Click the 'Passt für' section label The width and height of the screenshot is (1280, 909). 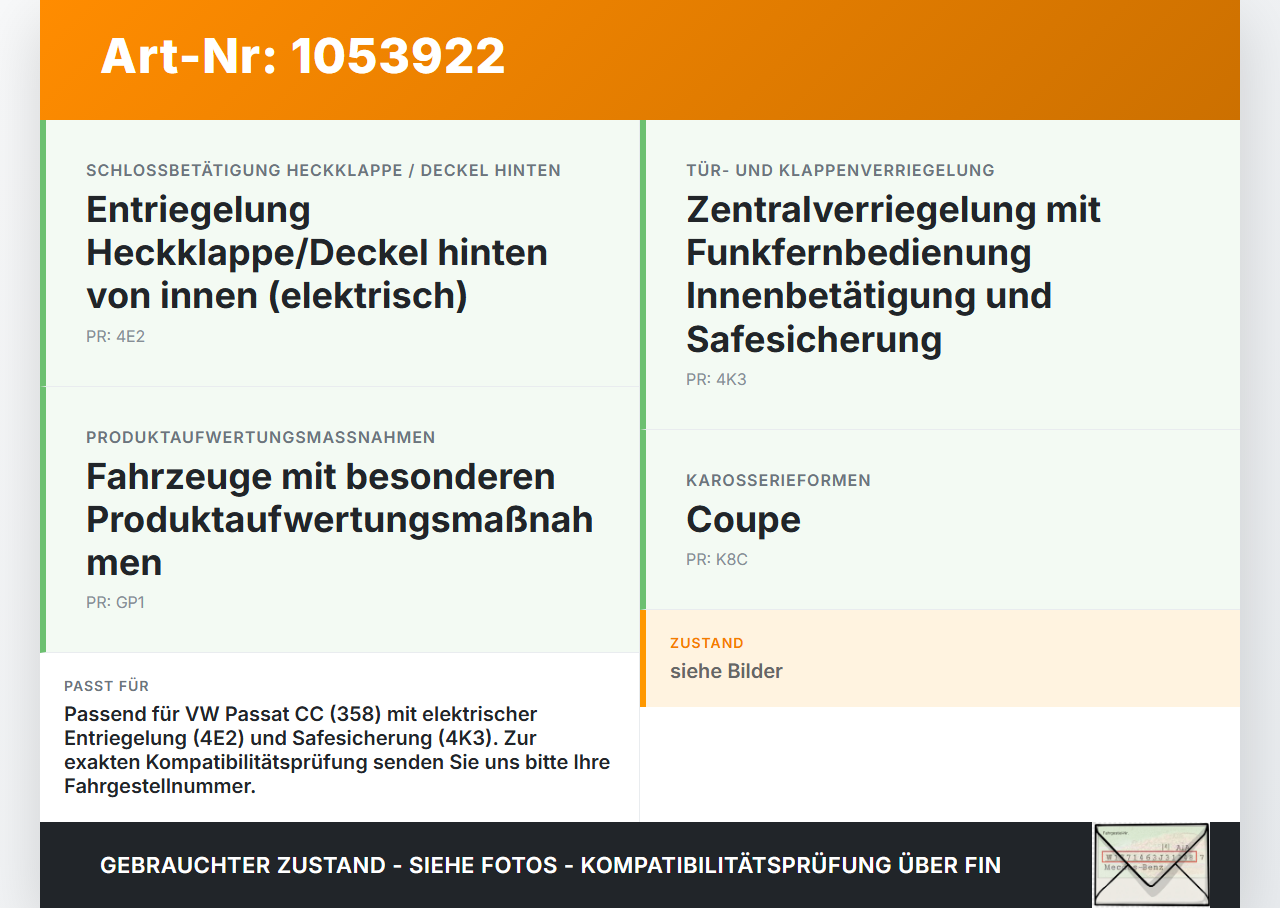[x=106, y=686]
